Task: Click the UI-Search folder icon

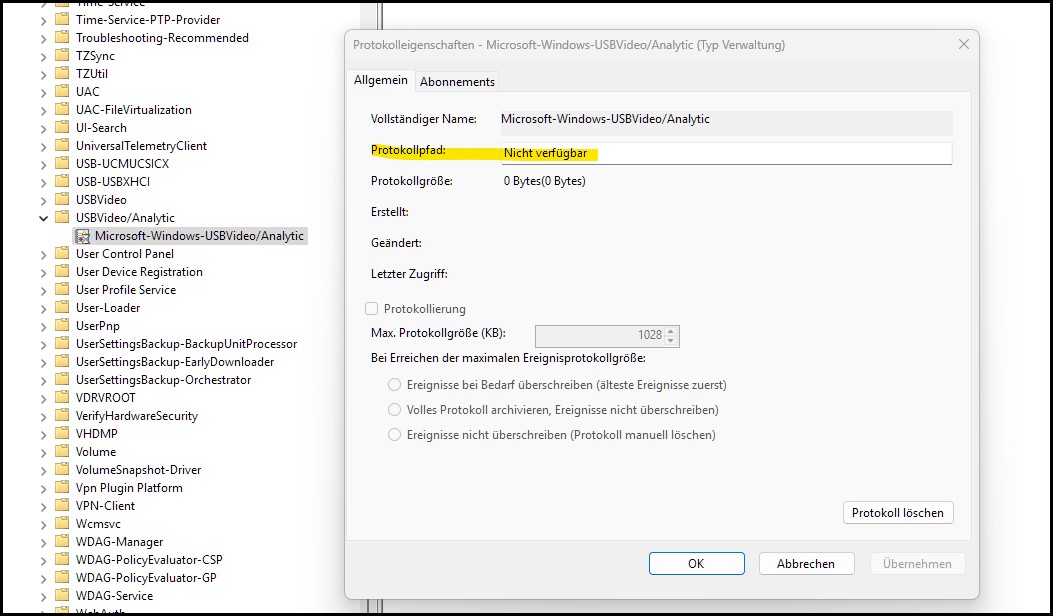Action: click(x=62, y=127)
